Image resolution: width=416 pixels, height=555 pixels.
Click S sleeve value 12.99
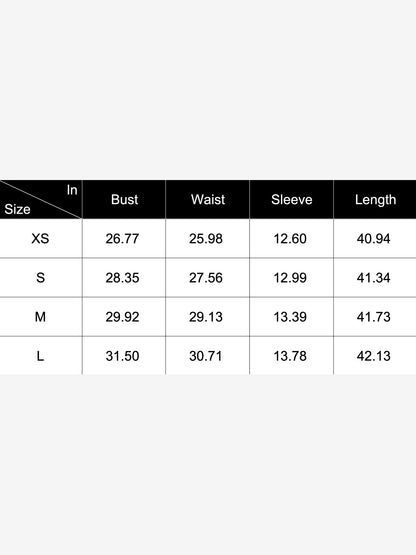click(x=290, y=278)
